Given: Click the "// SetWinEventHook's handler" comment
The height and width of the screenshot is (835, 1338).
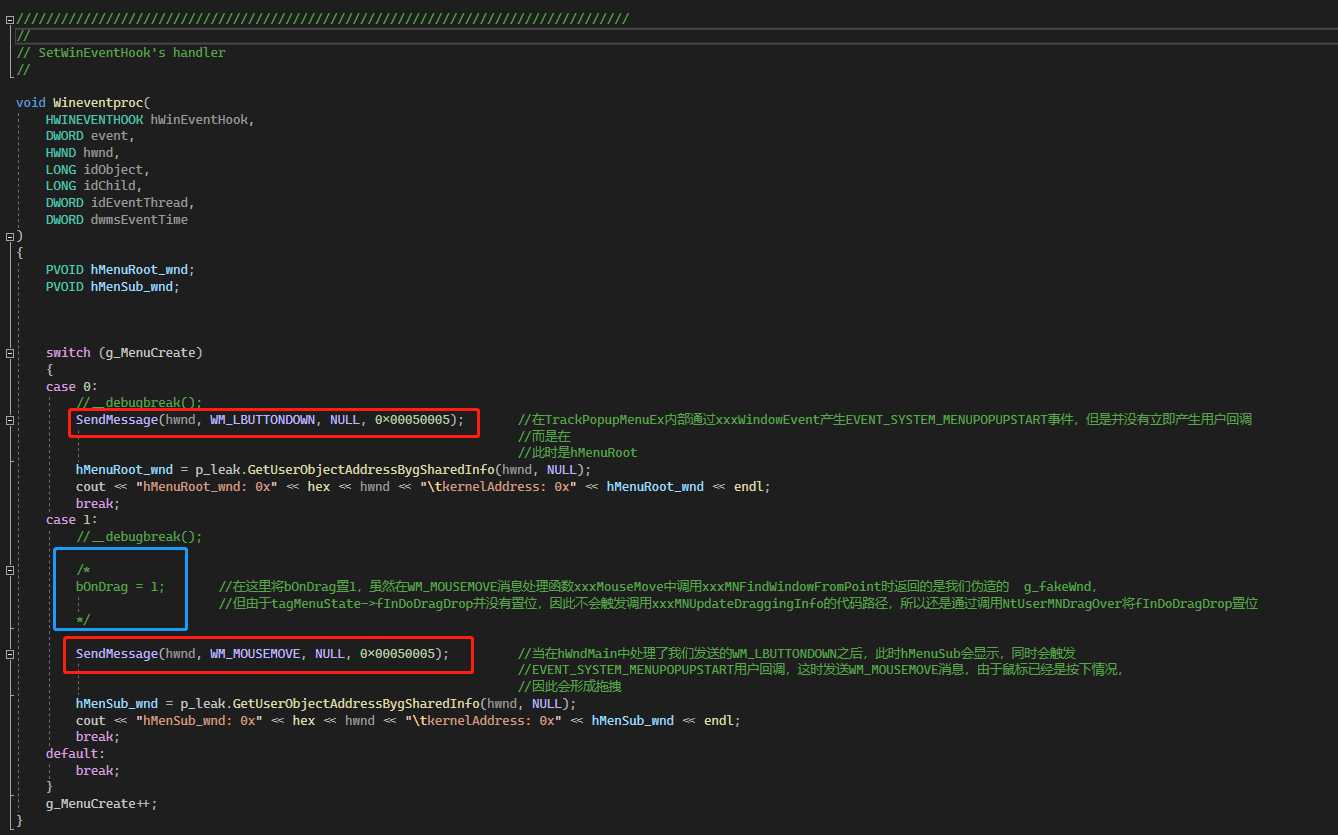Looking at the screenshot, I should click(x=120, y=52).
